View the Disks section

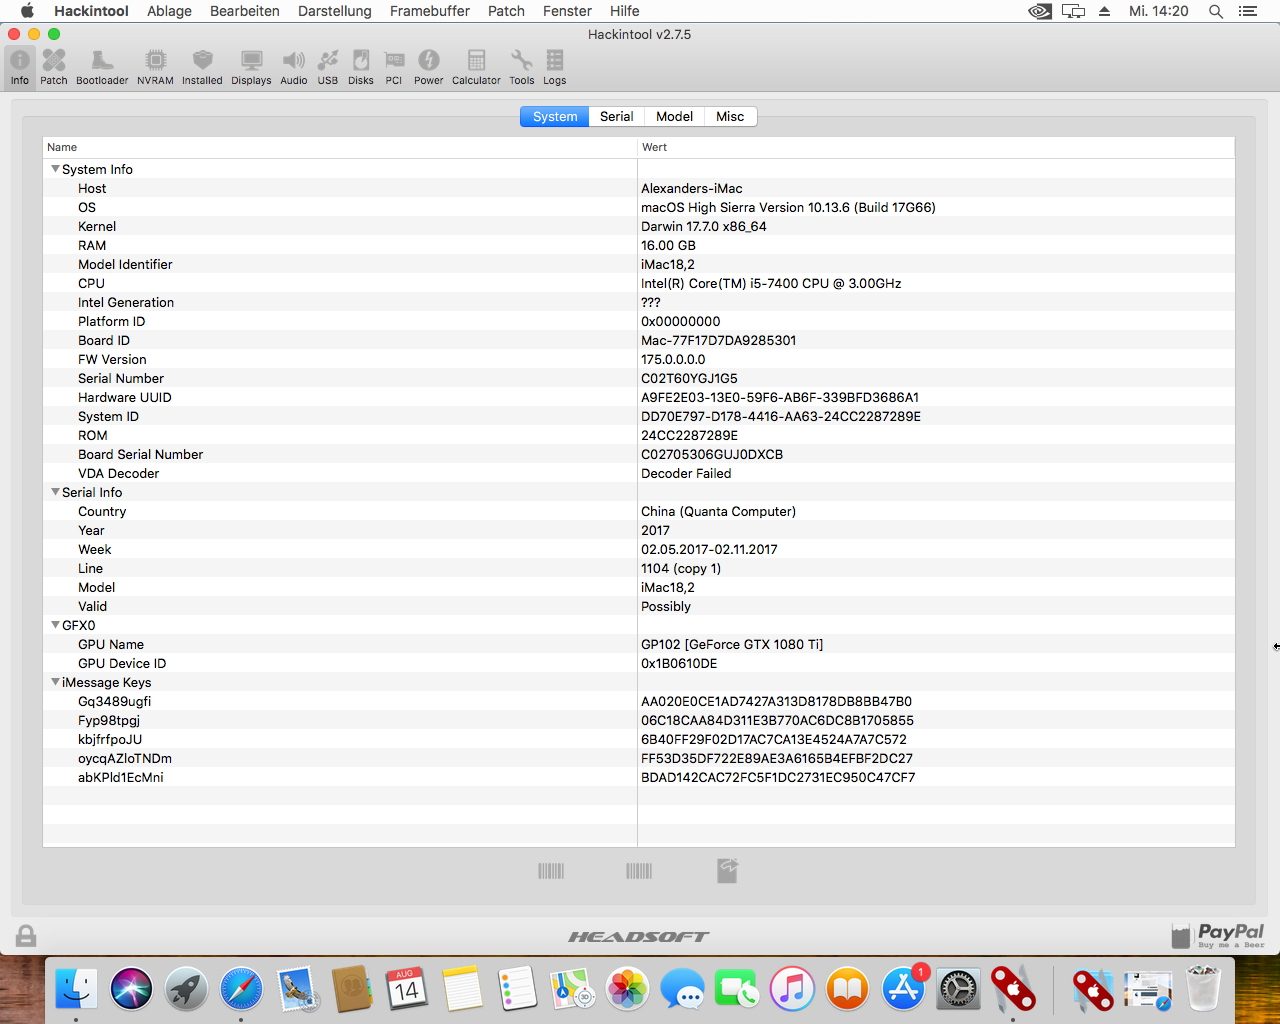pyautogui.click(x=361, y=67)
